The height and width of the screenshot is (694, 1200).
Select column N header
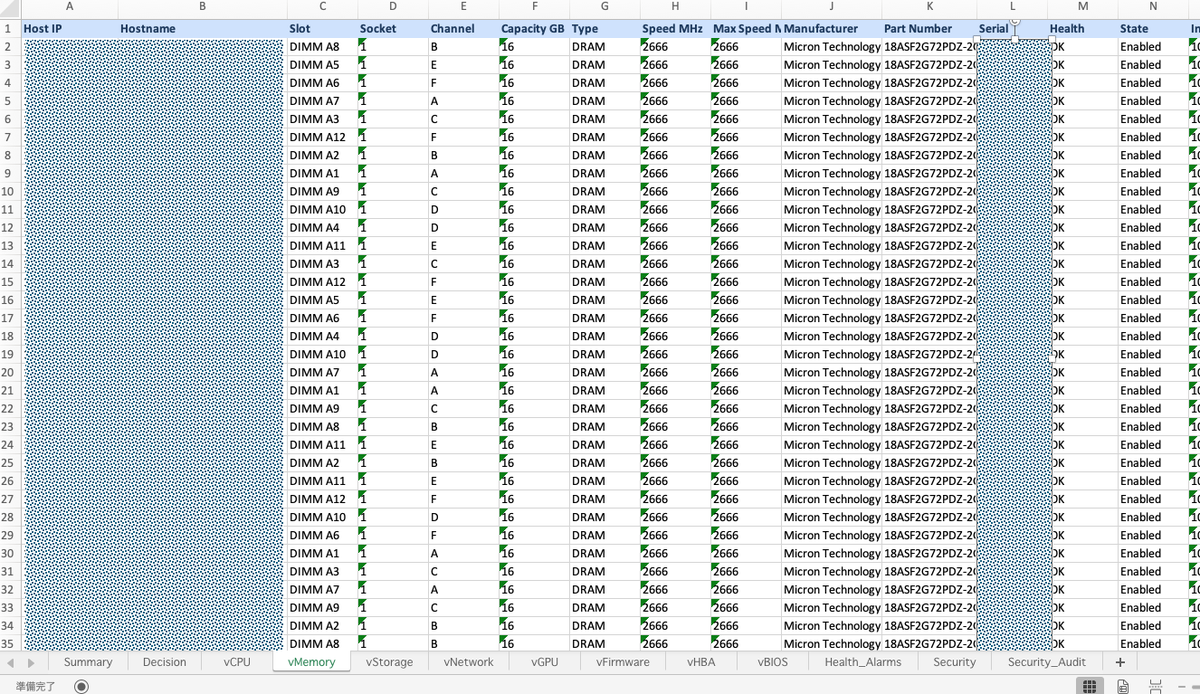click(1153, 7)
